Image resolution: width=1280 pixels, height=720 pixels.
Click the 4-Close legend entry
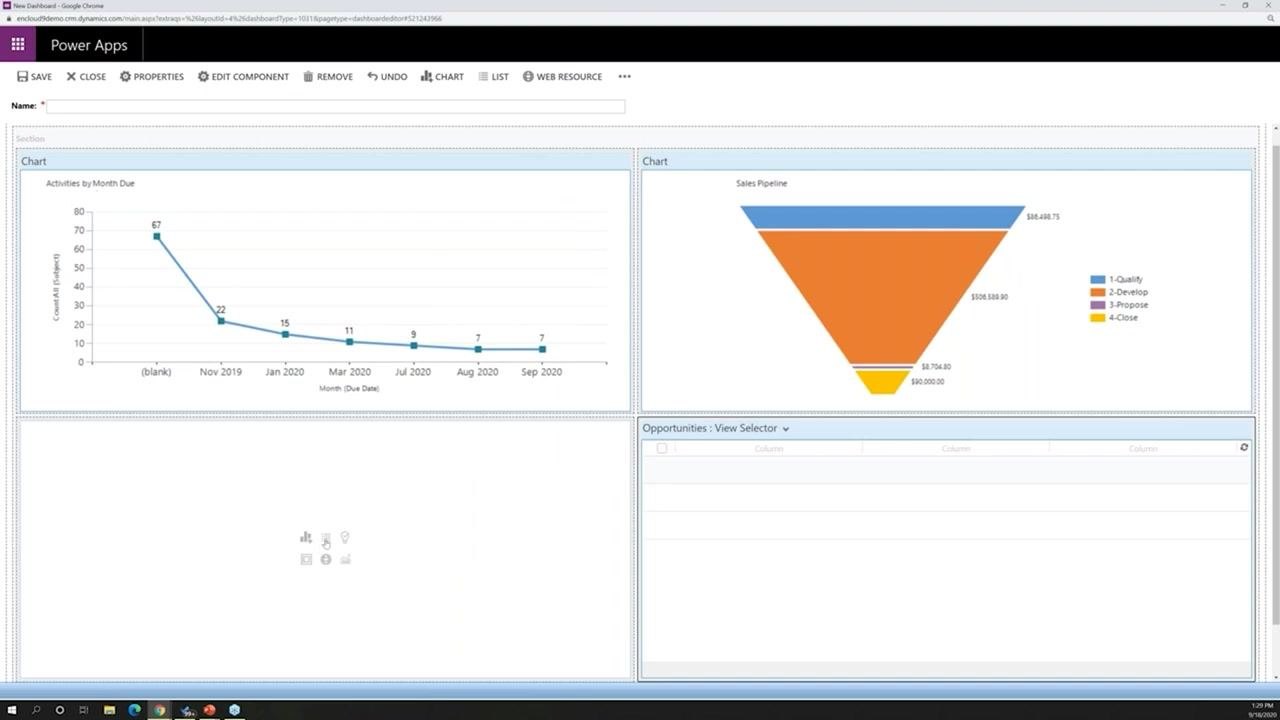(1114, 318)
